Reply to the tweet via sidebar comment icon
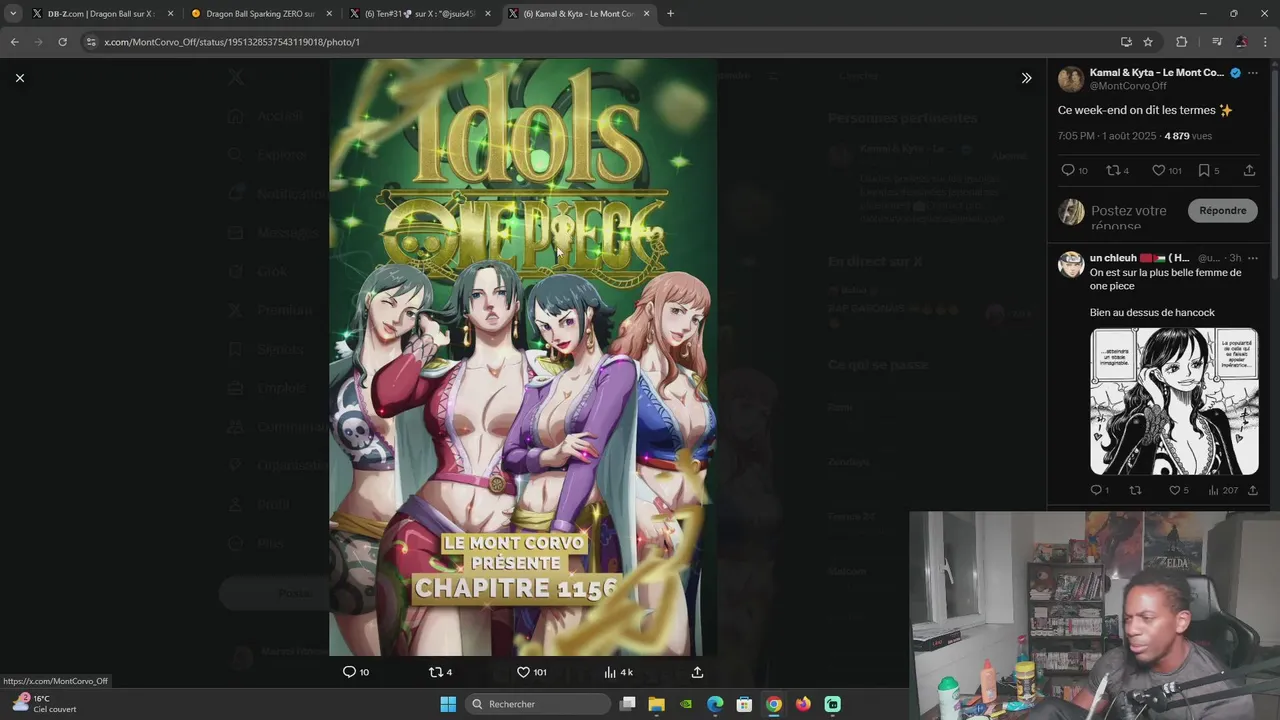Image resolution: width=1280 pixels, height=720 pixels. click(x=1068, y=170)
